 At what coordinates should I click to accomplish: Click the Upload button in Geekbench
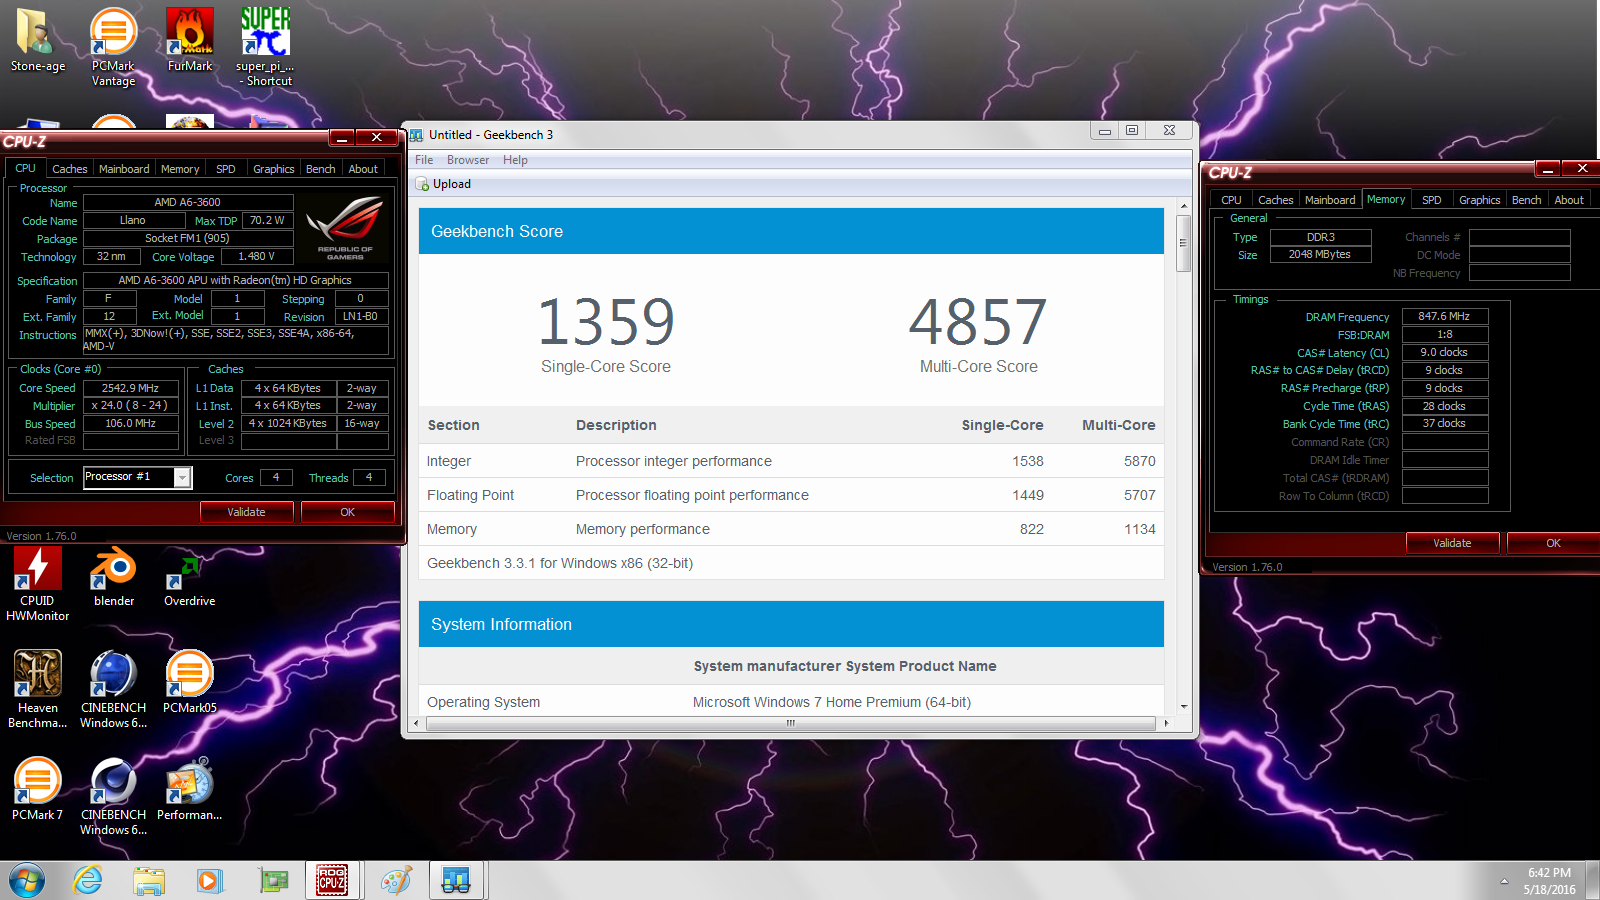pyautogui.click(x=443, y=184)
